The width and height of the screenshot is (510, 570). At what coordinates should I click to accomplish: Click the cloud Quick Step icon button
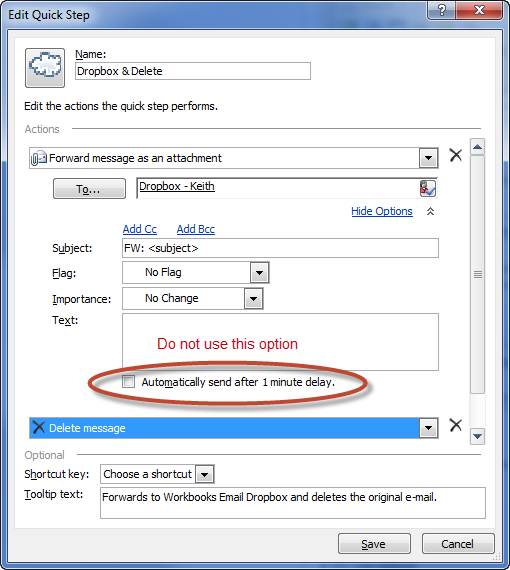[x=45, y=68]
